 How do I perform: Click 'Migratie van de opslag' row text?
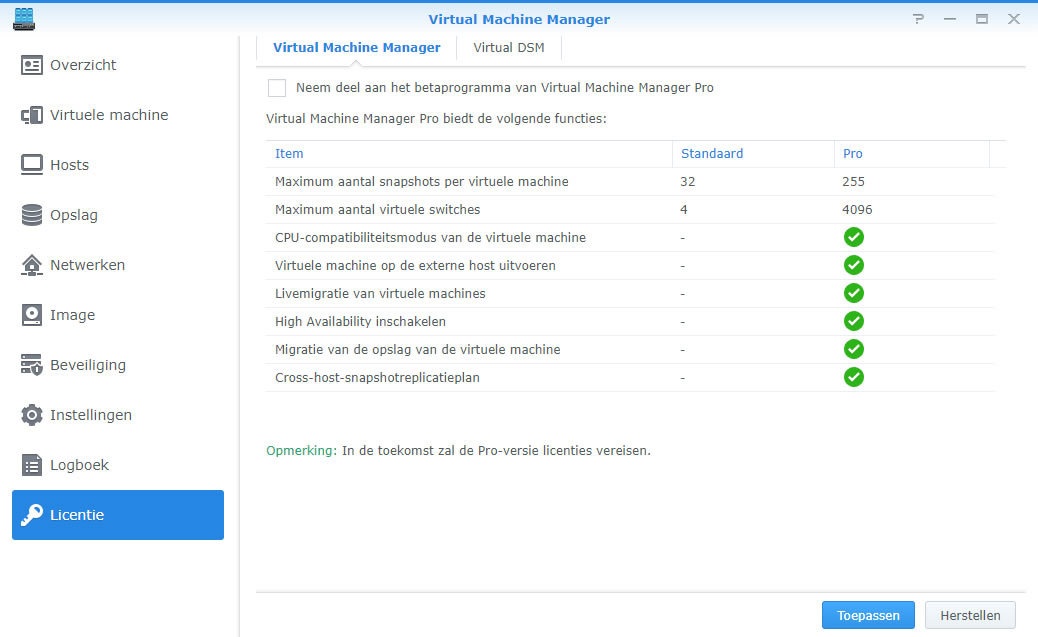tap(418, 349)
